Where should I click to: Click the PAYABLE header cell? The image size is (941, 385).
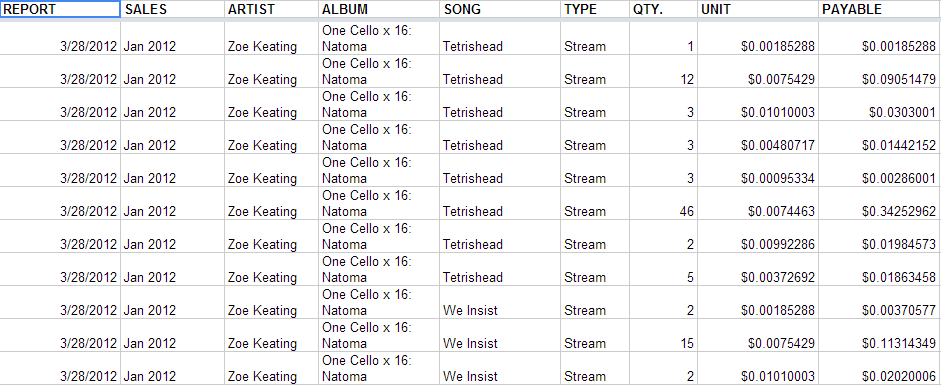[x=880, y=9]
